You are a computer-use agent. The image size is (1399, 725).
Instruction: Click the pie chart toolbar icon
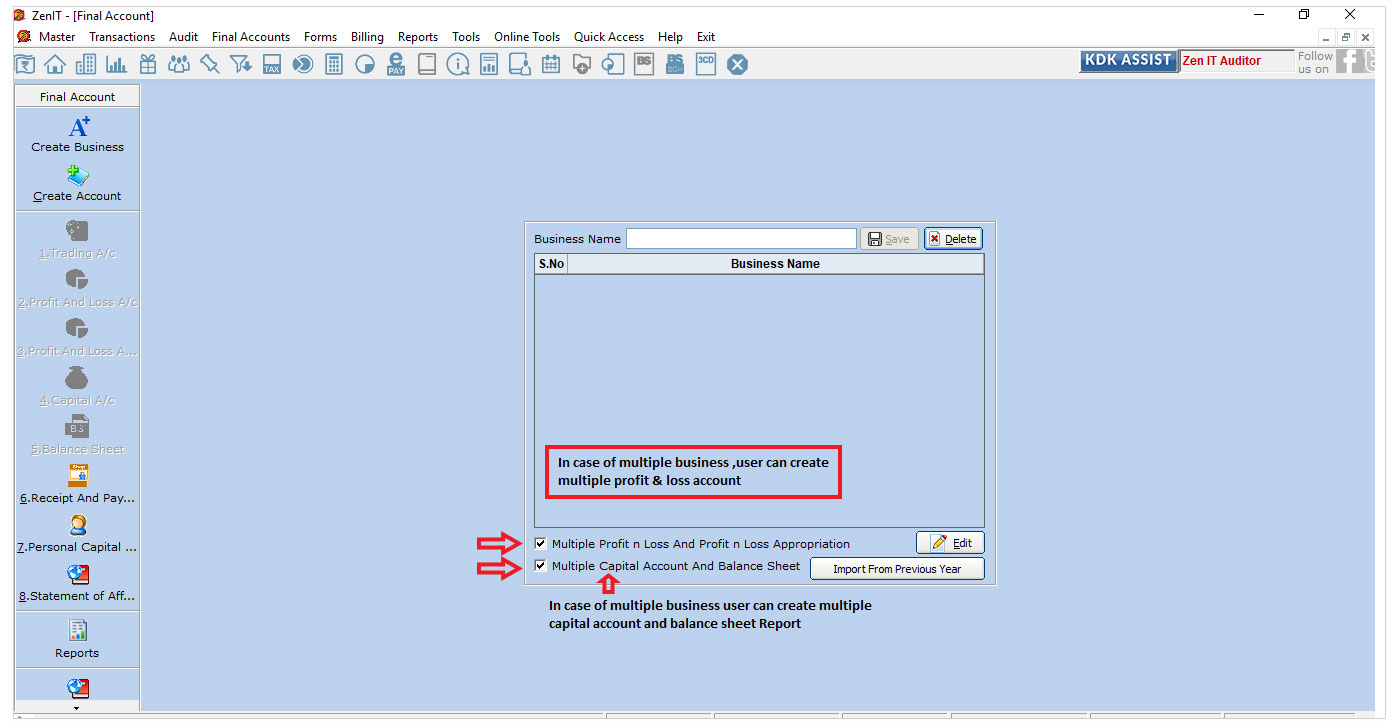pyautogui.click(x=365, y=64)
